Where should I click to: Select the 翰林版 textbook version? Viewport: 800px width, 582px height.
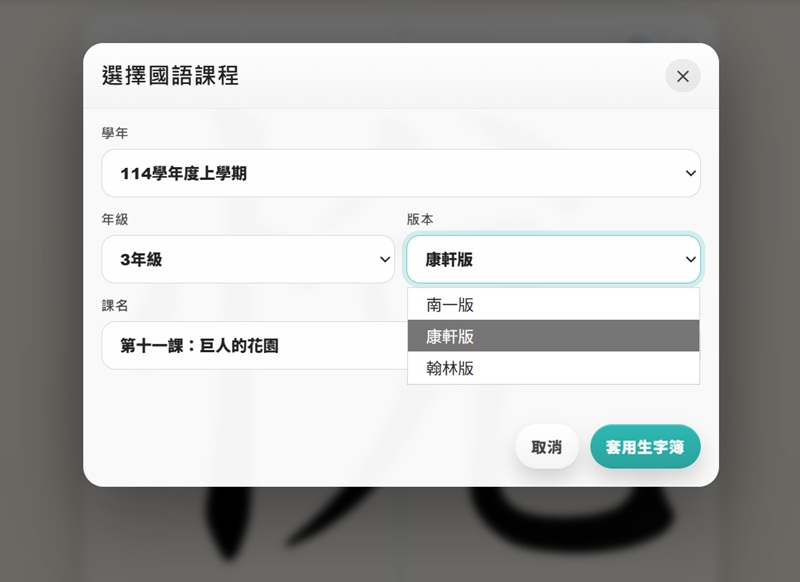[553, 368]
